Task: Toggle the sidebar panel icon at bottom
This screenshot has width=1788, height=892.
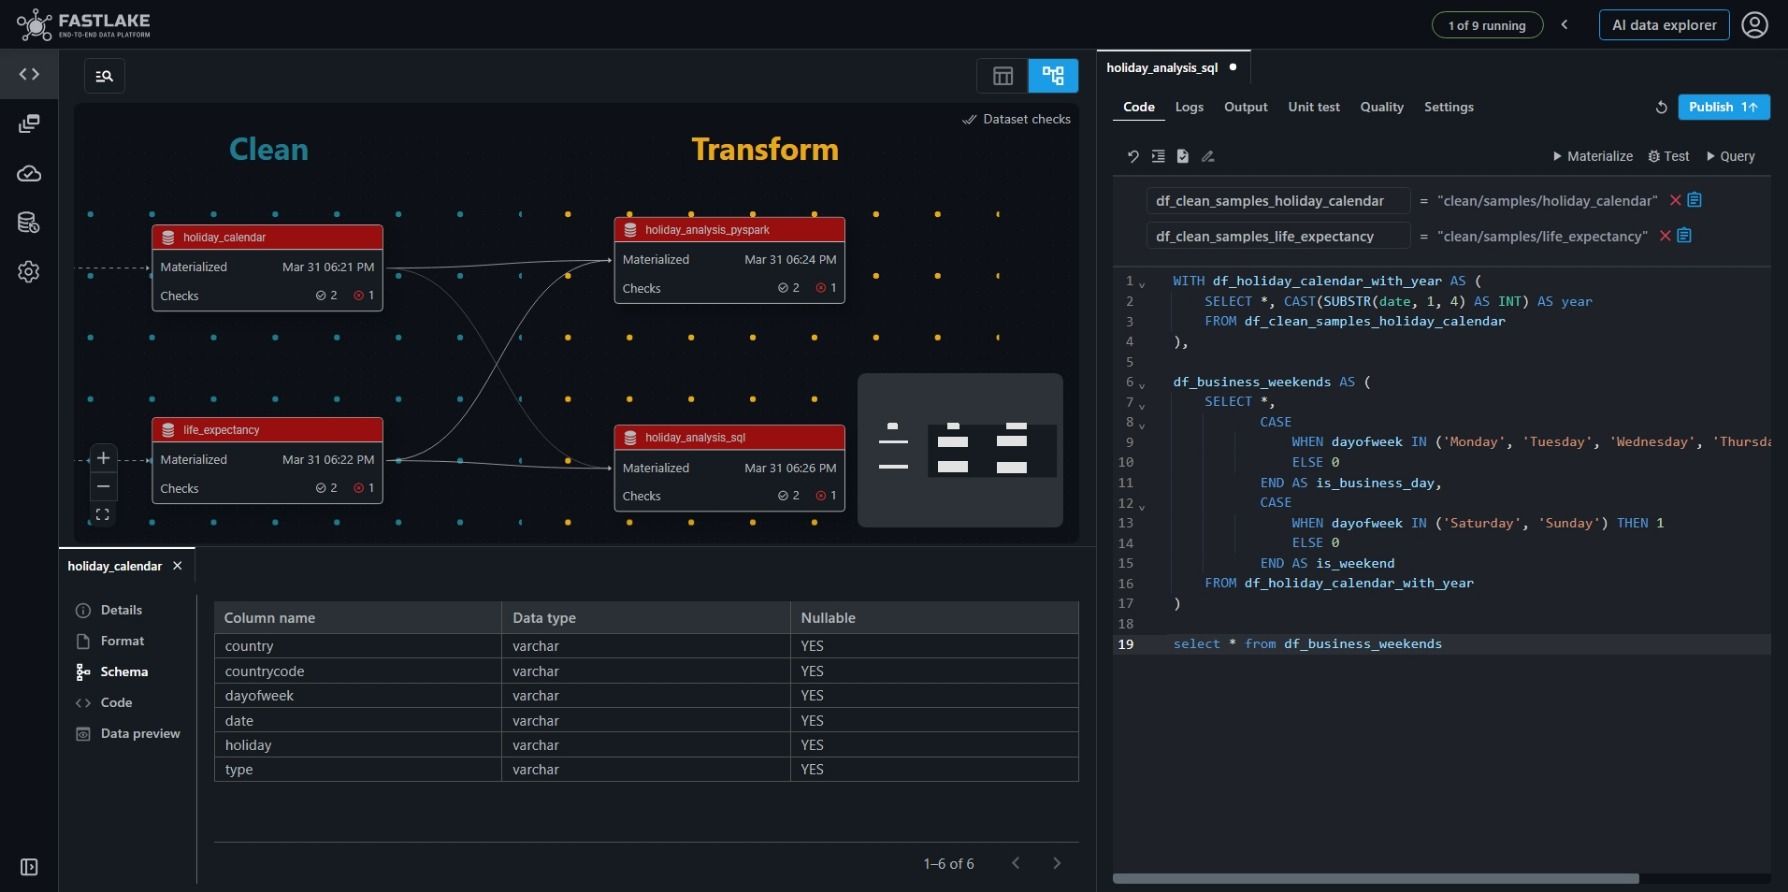Action: click(x=29, y=867)
